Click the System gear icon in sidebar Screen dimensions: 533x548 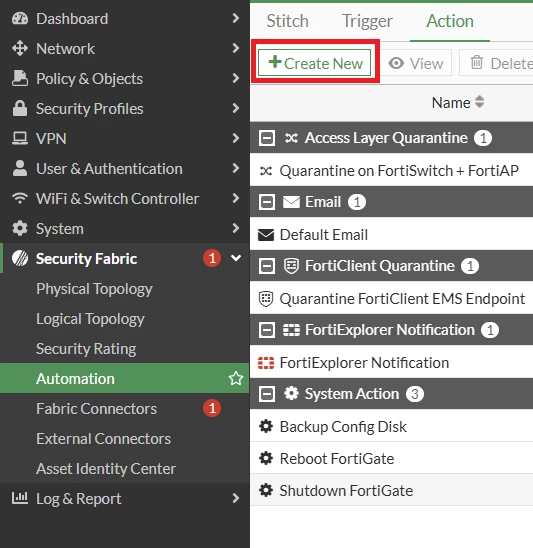[20, 228]
